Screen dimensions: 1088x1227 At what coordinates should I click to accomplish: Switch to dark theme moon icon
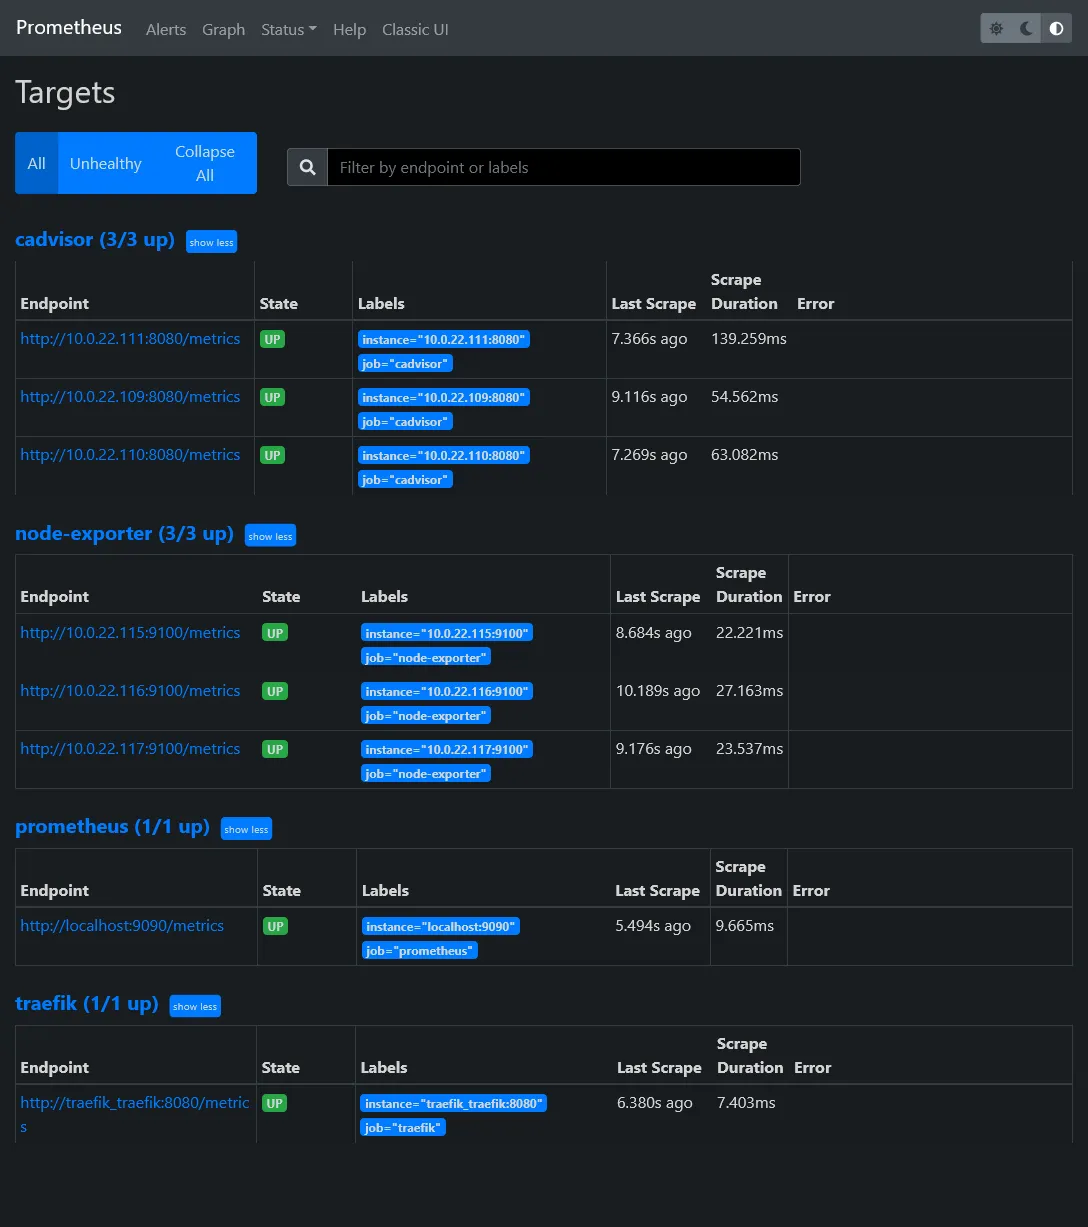pyautogui.click(x=1026, y=29)
